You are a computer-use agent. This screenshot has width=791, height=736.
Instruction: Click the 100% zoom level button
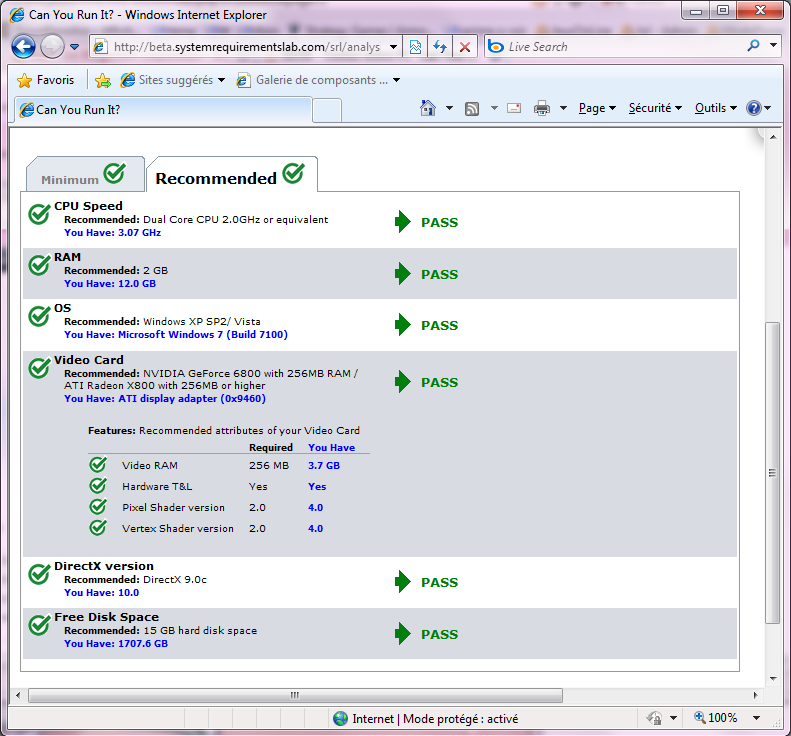pyautogui.click(x=715, y=718)
